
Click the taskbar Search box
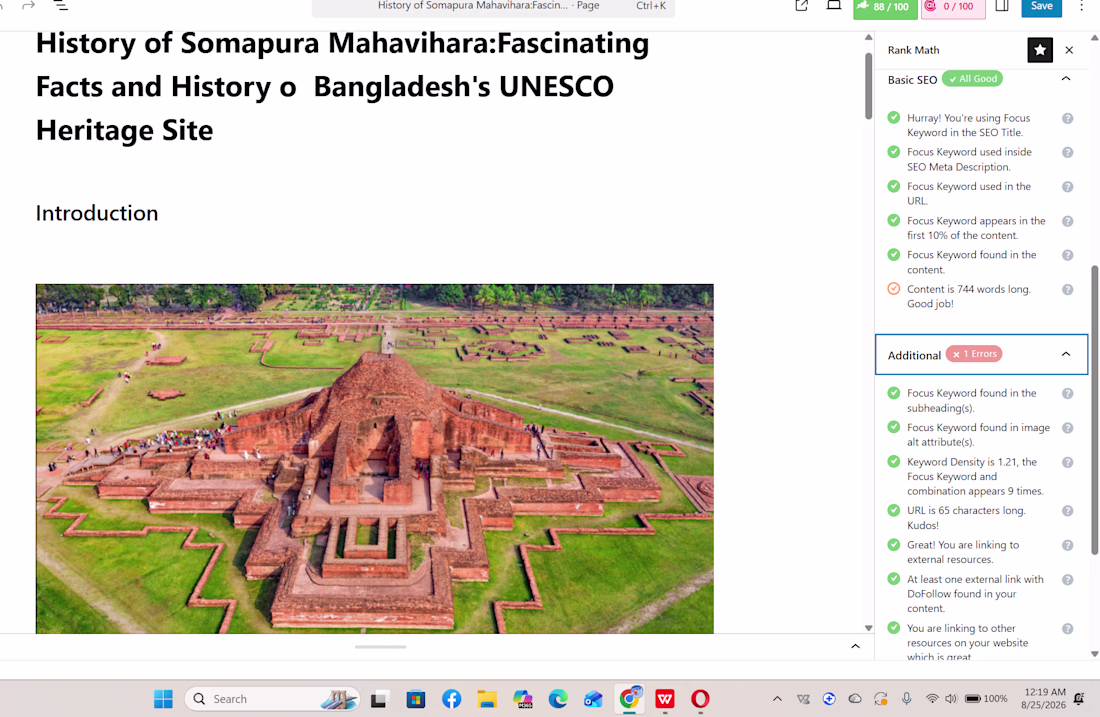(273, 699)
